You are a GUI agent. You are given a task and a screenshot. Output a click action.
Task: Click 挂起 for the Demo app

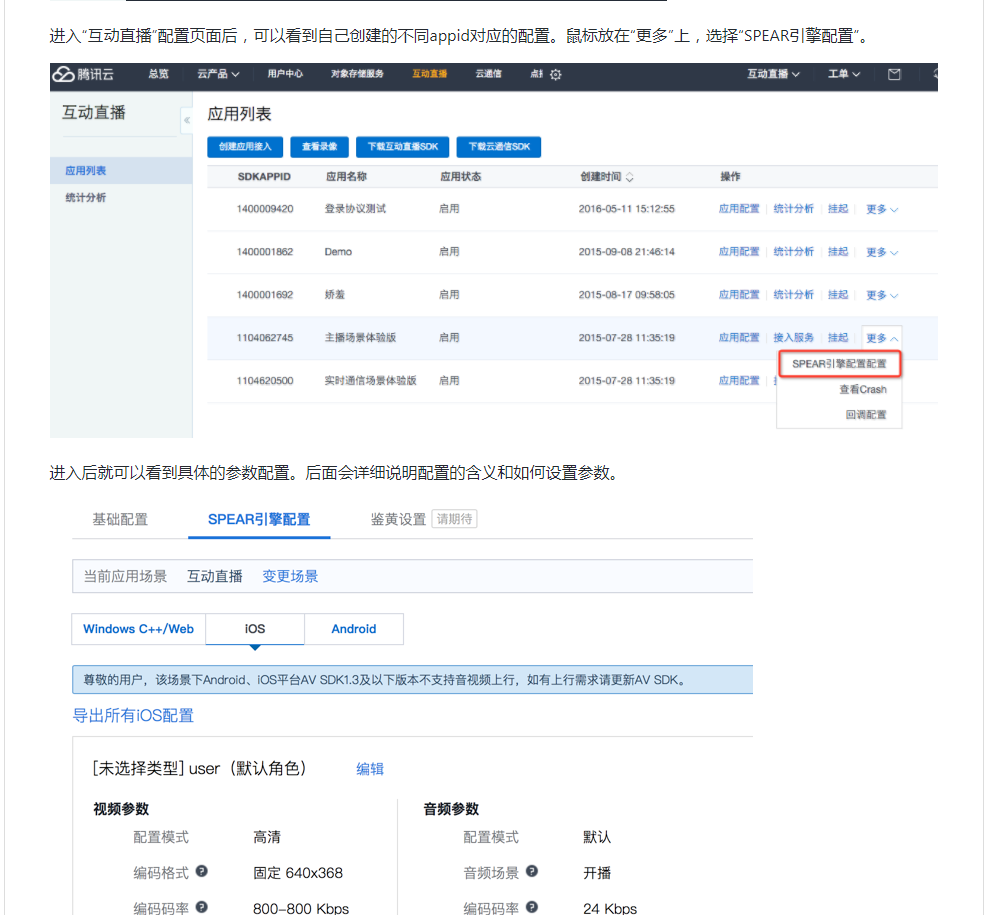tap(838, 252)
